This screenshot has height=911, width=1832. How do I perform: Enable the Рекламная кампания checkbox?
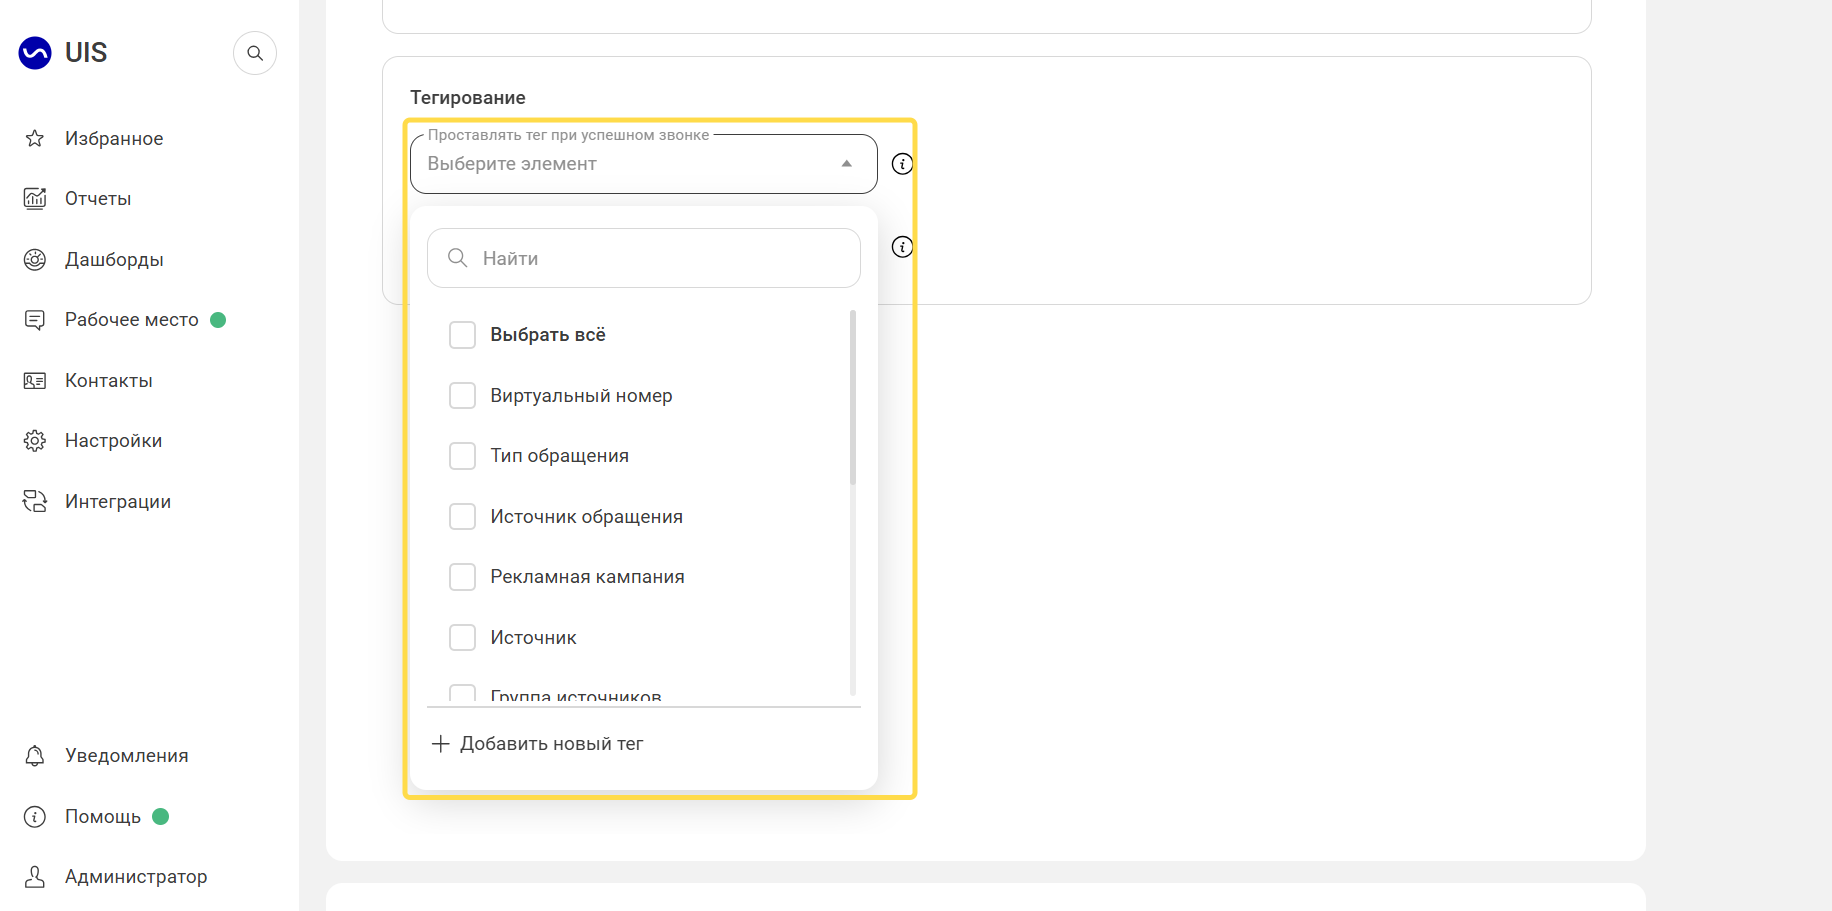coord(462,577)
